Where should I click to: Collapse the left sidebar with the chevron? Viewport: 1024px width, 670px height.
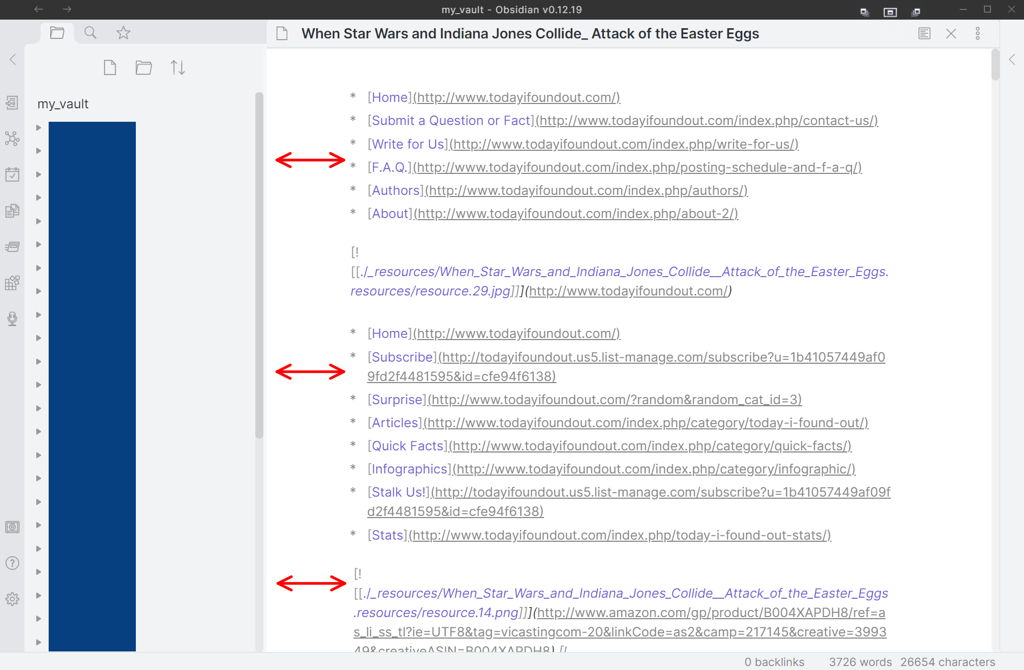[x=12, y=59]
